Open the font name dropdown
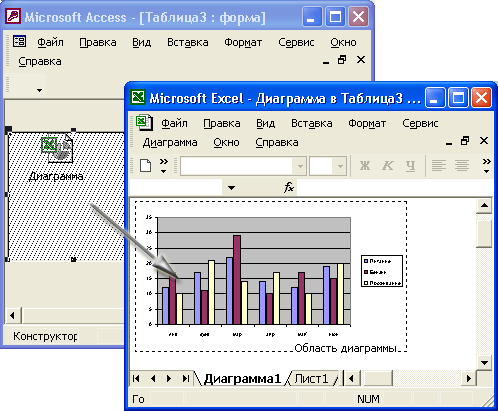Image resolution: width=498 pixels, height=411 pixels. click(300, 166)
